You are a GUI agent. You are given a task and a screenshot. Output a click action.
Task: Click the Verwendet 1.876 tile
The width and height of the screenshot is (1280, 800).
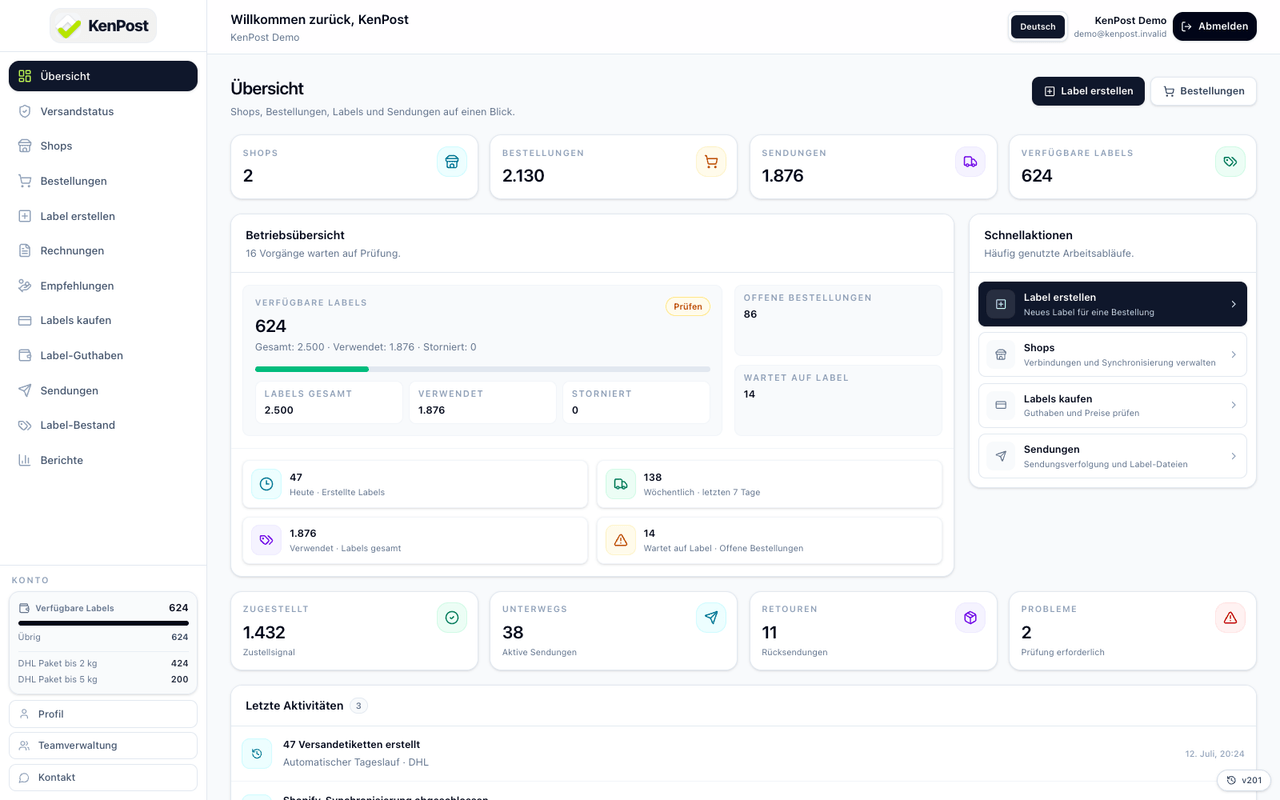coord(483,402)
